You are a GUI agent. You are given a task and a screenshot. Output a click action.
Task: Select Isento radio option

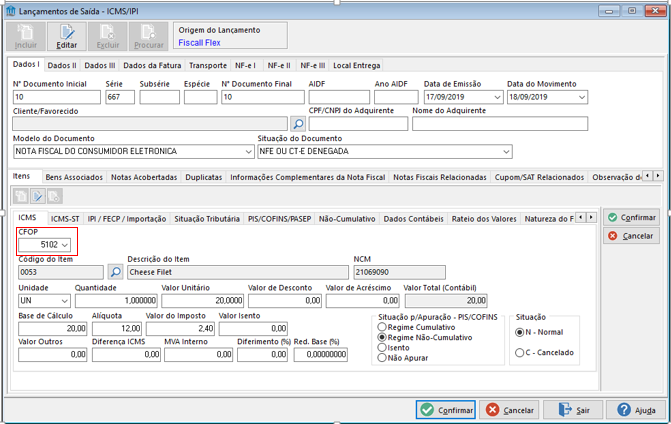point(382,348)
